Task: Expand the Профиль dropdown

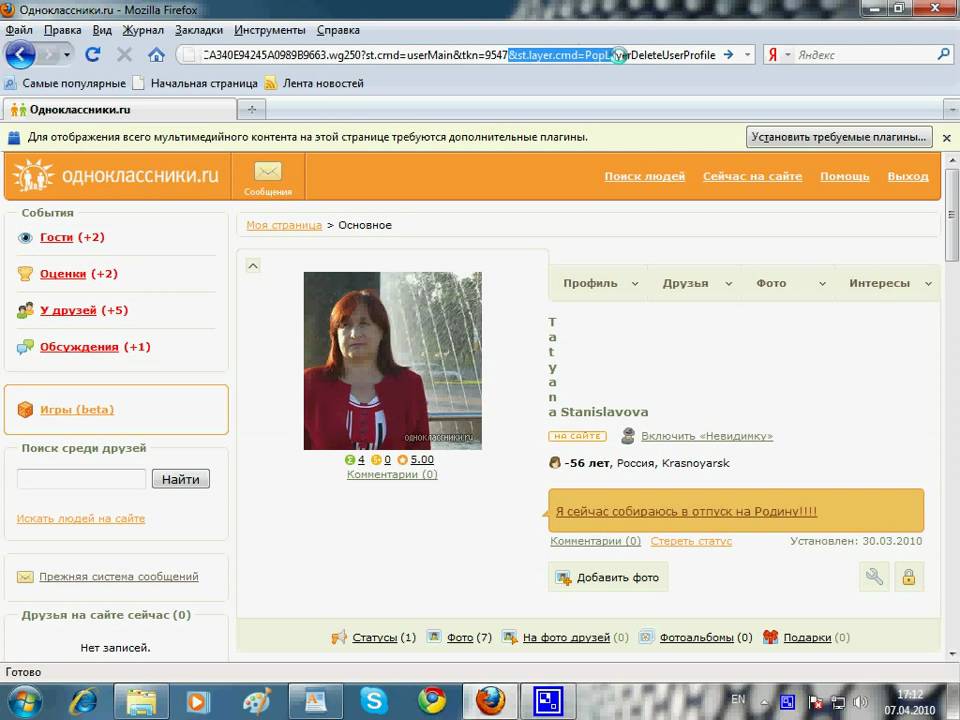Action: tap(635, 283)
